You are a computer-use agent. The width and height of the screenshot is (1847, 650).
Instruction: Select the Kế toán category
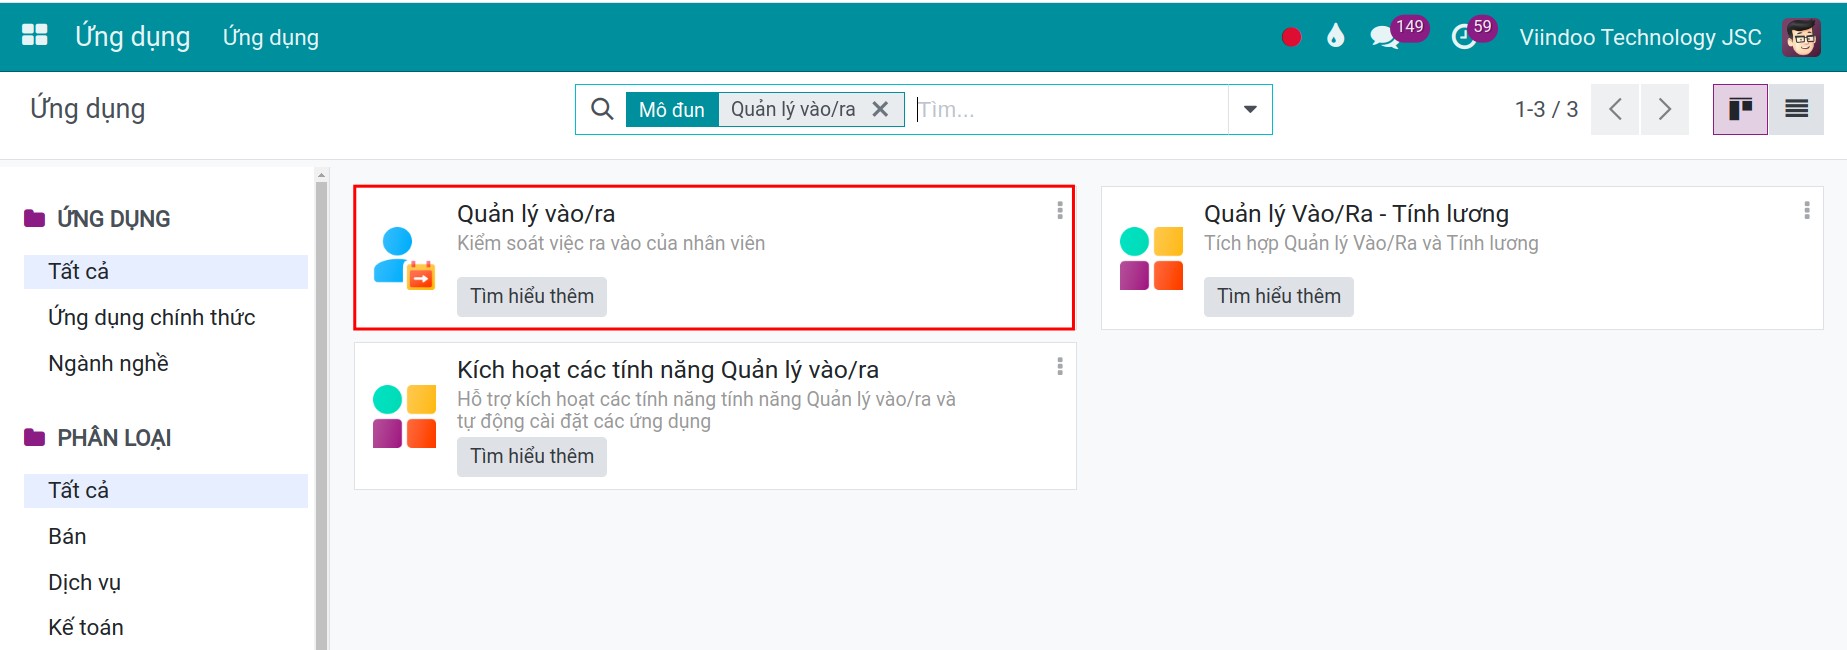pyautogui.click(x=166, y=628)
